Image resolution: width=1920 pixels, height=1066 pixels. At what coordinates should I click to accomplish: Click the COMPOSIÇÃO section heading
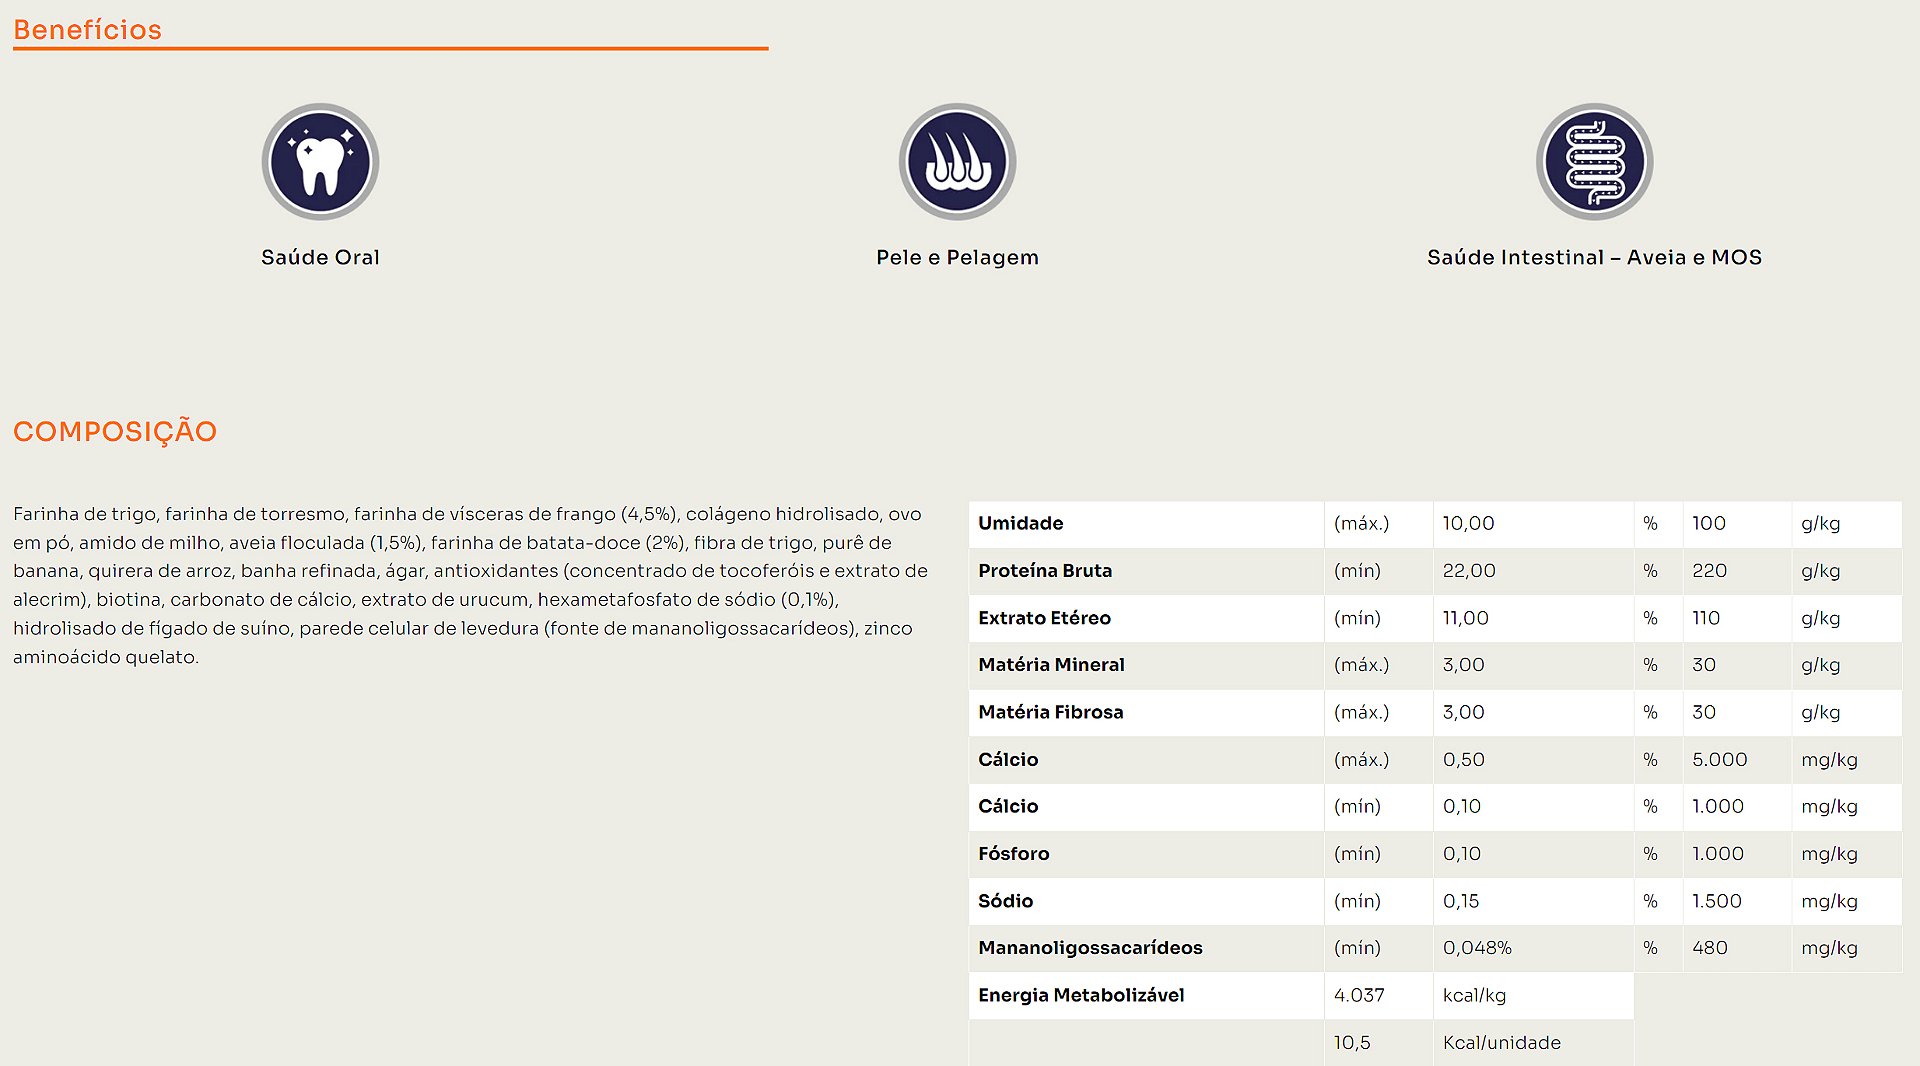click(115, 431)
